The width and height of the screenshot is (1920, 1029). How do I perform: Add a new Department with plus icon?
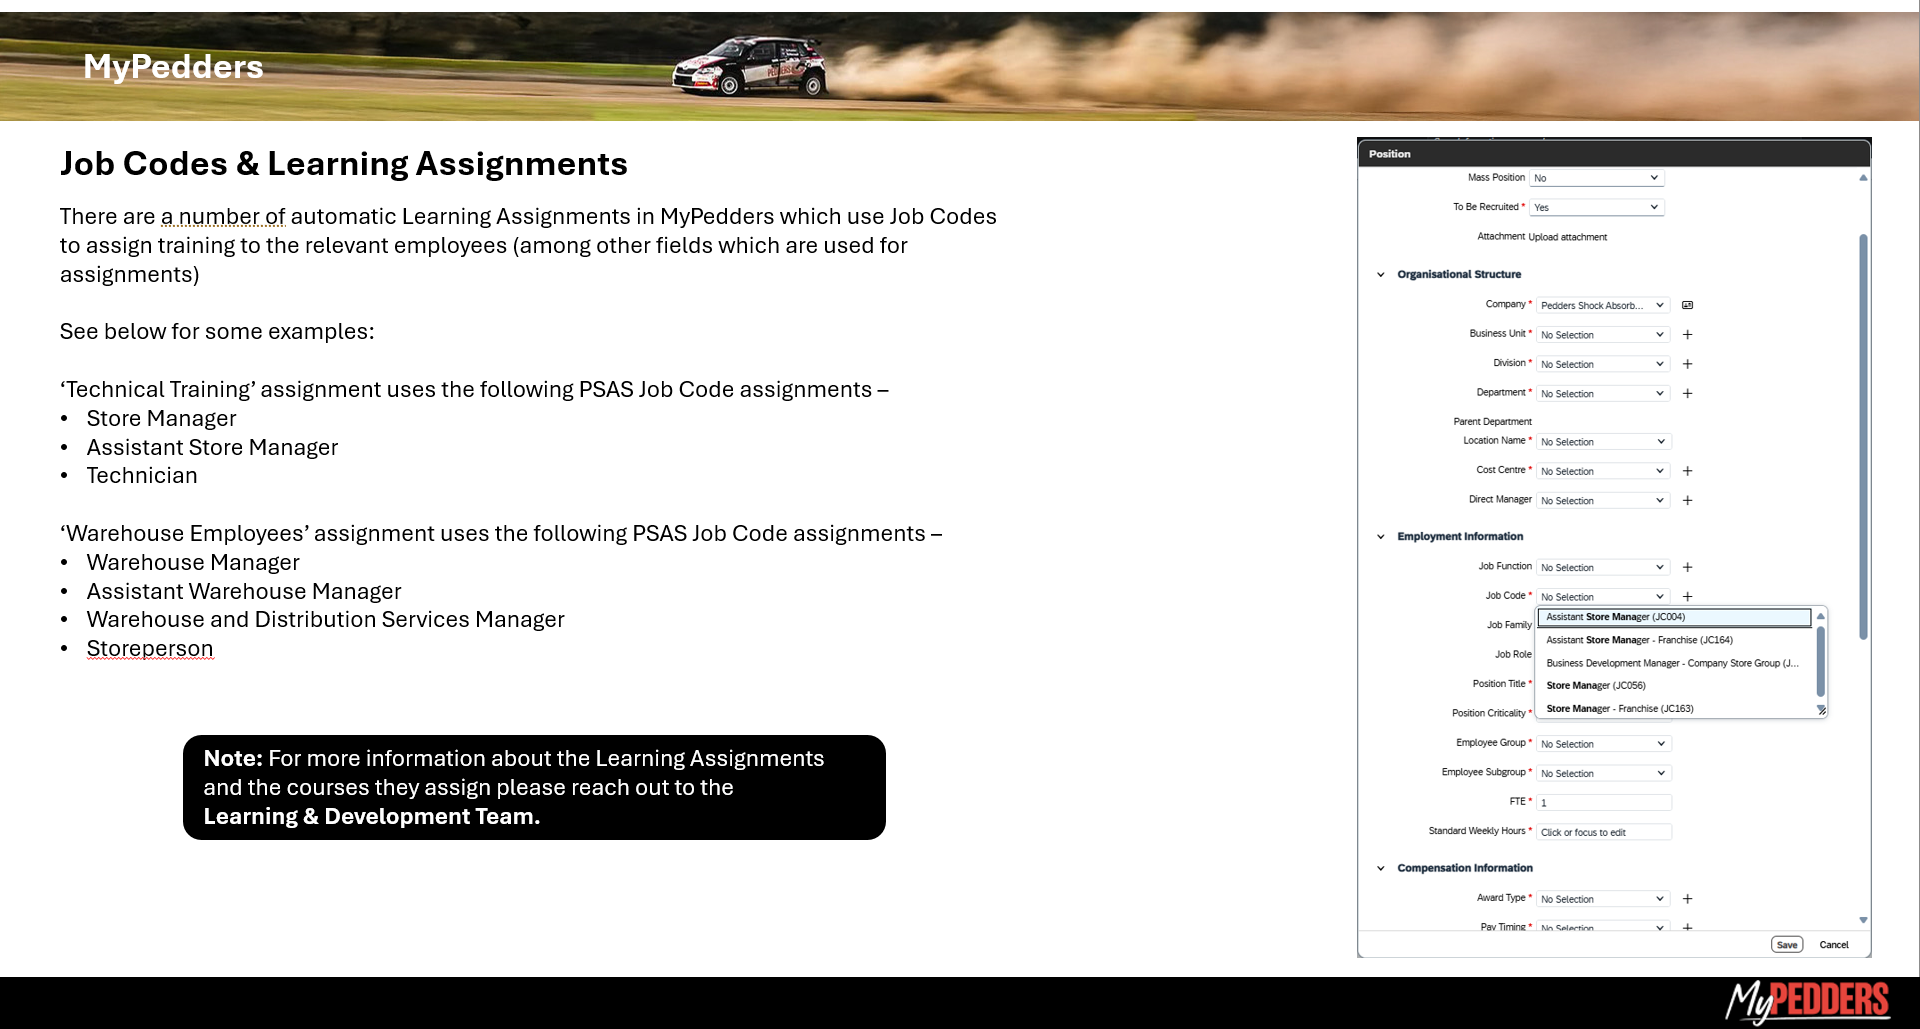coord(1687,394)
